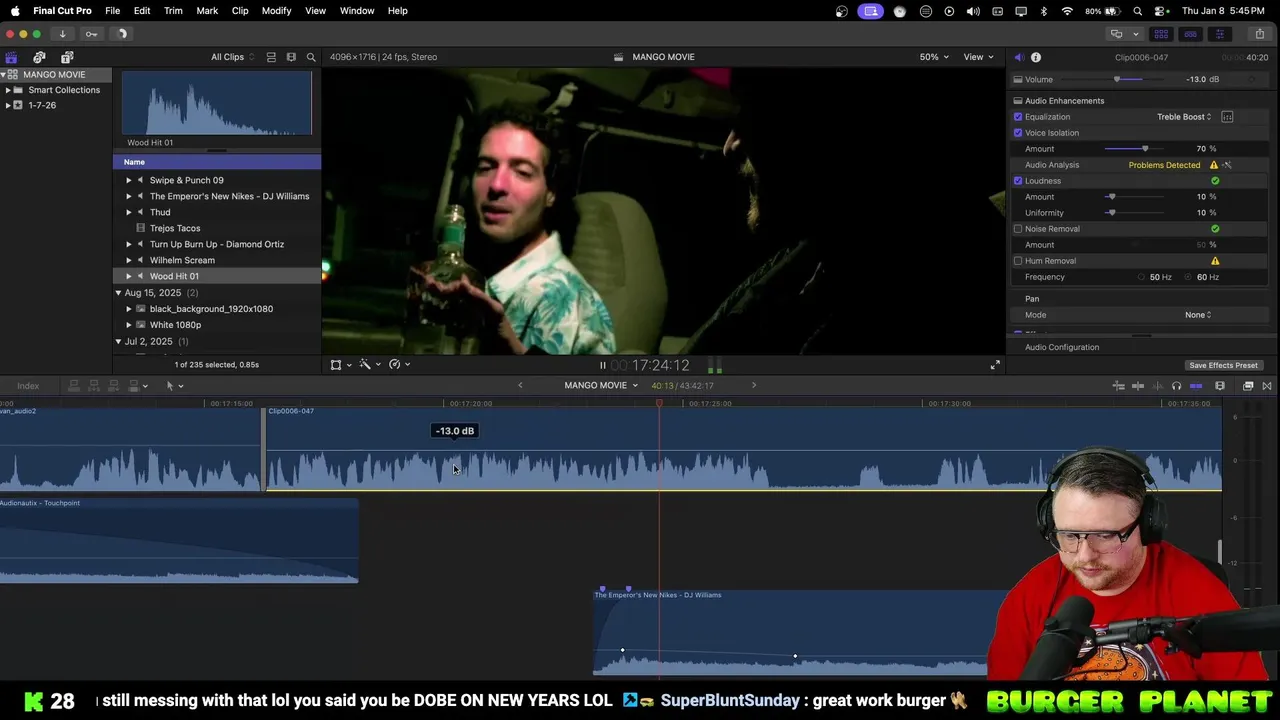The image size is (1280, 720).
Task: Expand the Smart Collections folder
Action: point(8,90)
